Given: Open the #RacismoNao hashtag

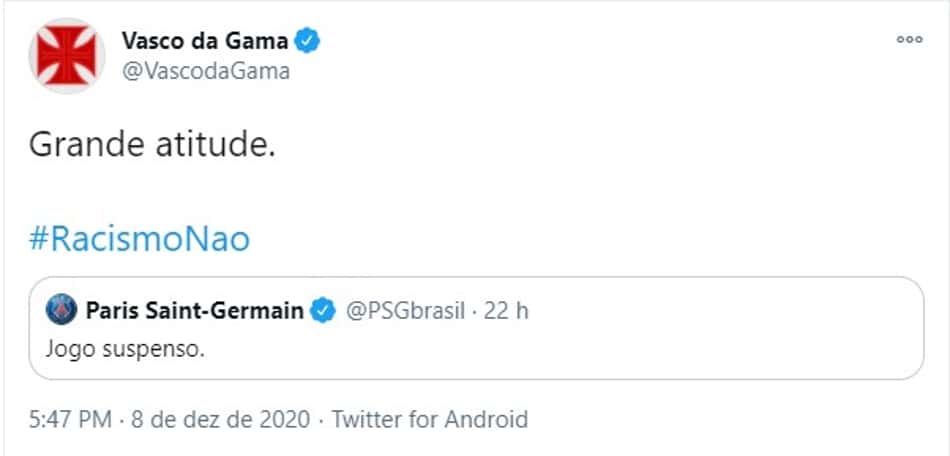Looking at the screenshot, I should click(139, 240).
